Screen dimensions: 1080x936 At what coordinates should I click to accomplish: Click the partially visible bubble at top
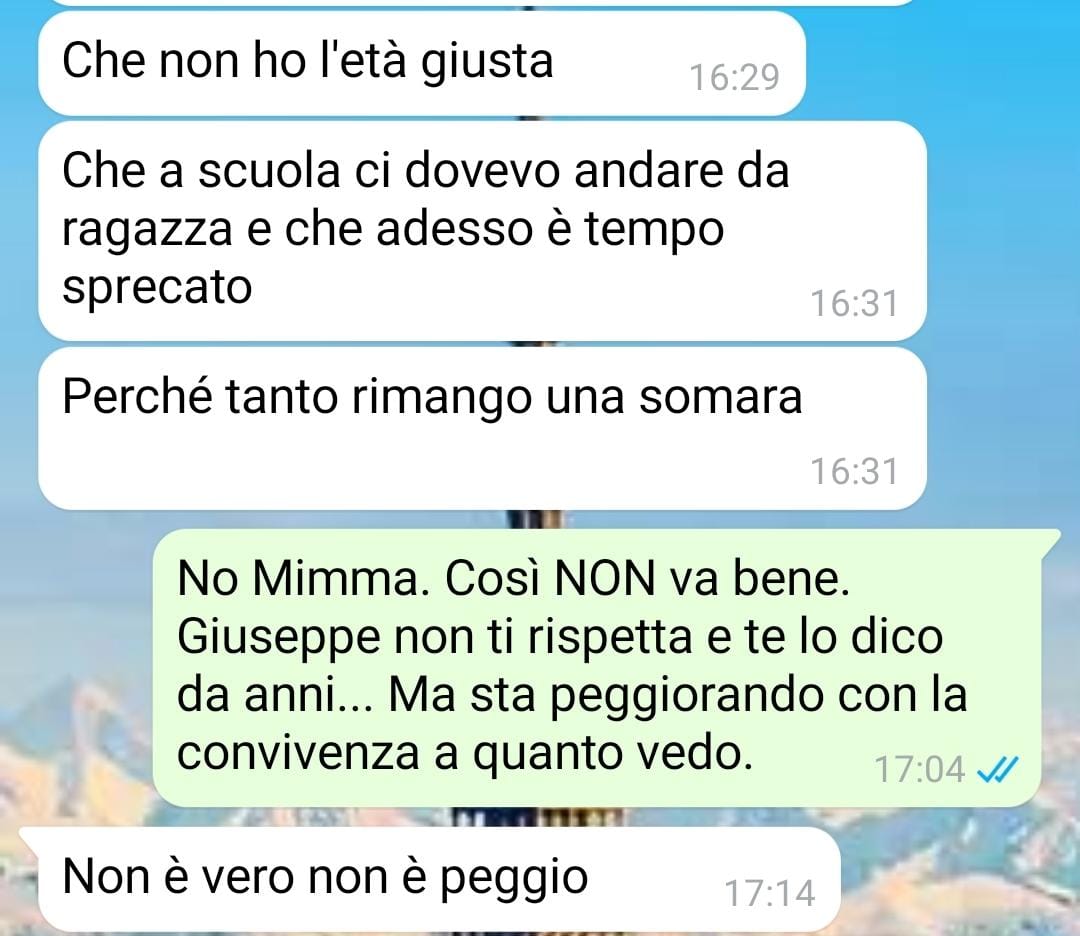pos(482,2)
